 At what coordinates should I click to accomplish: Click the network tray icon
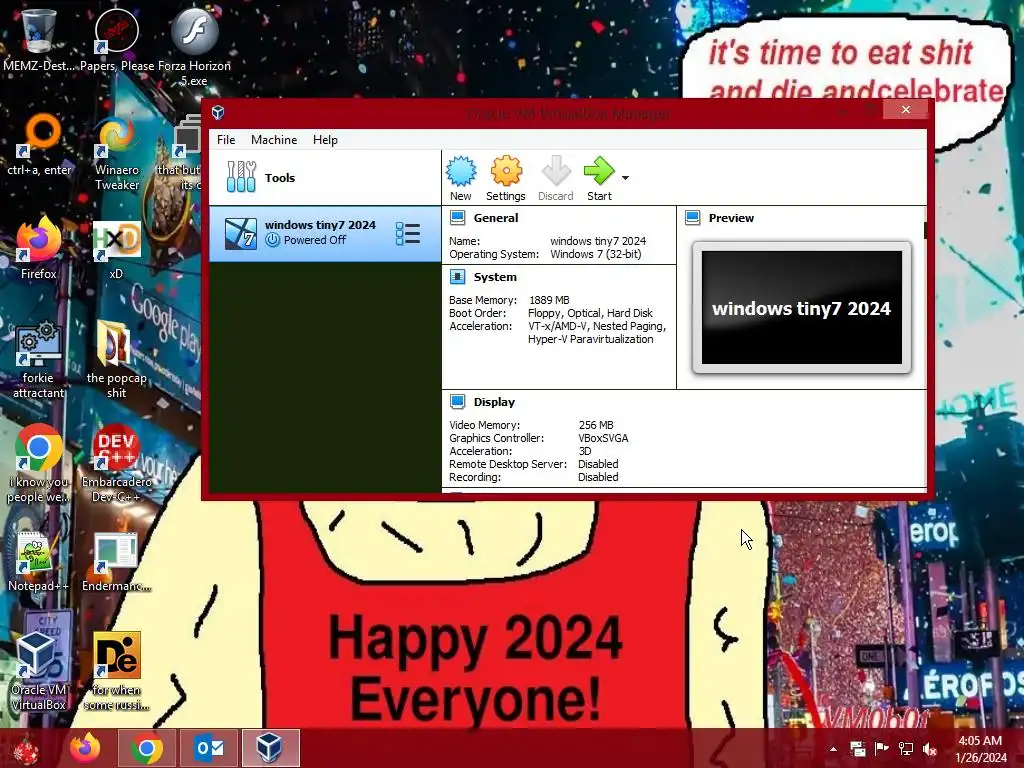click(x=906, y=749)
